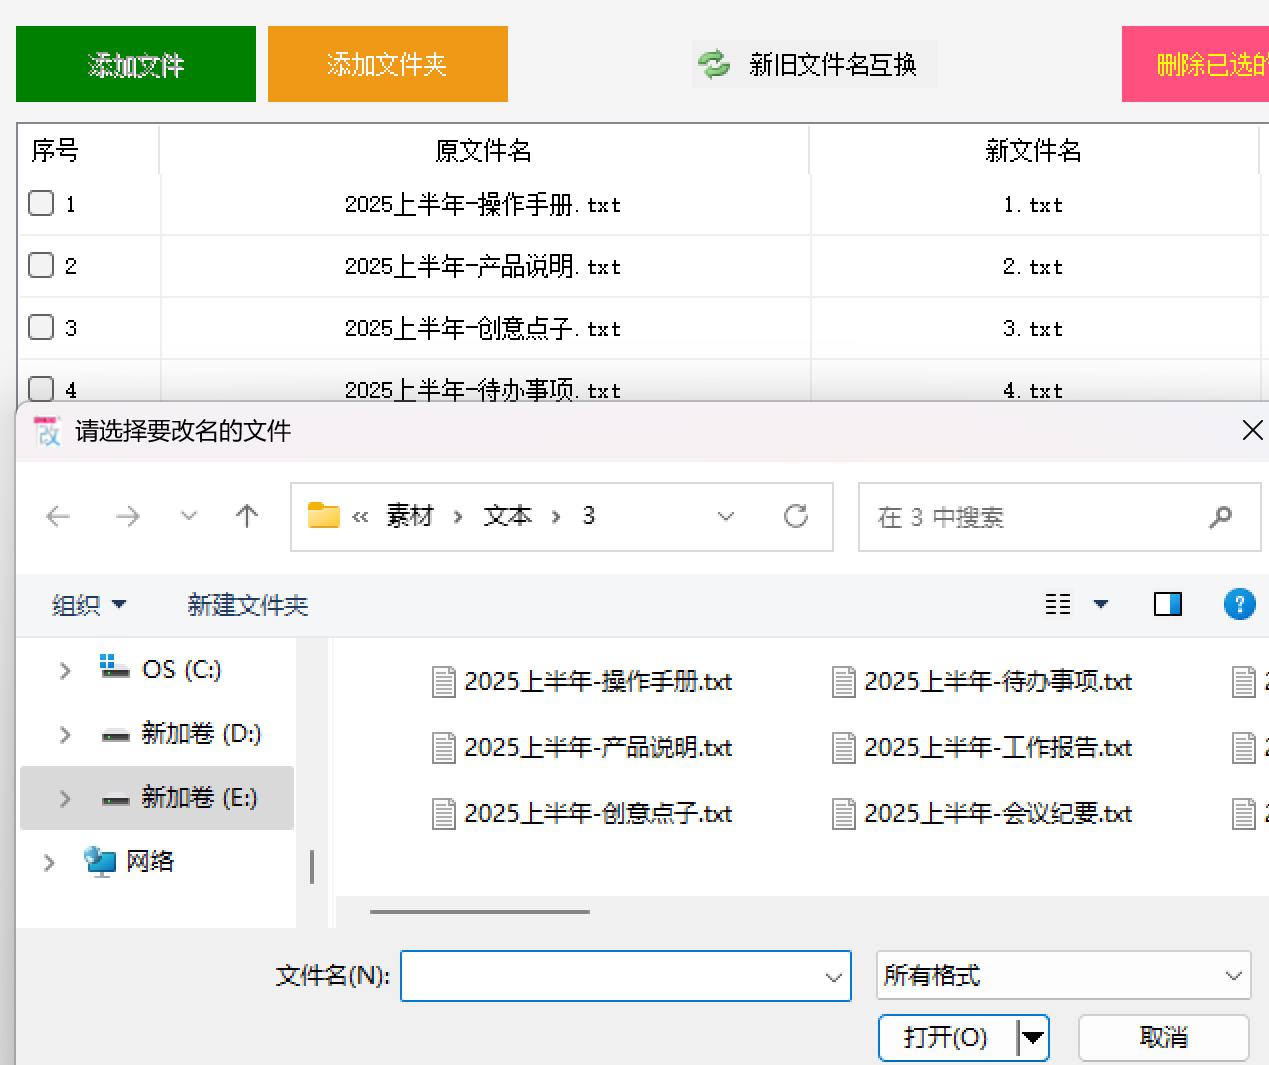
Task: Click the search magnifier in 在 3 中搜索
Action: 1220,517
